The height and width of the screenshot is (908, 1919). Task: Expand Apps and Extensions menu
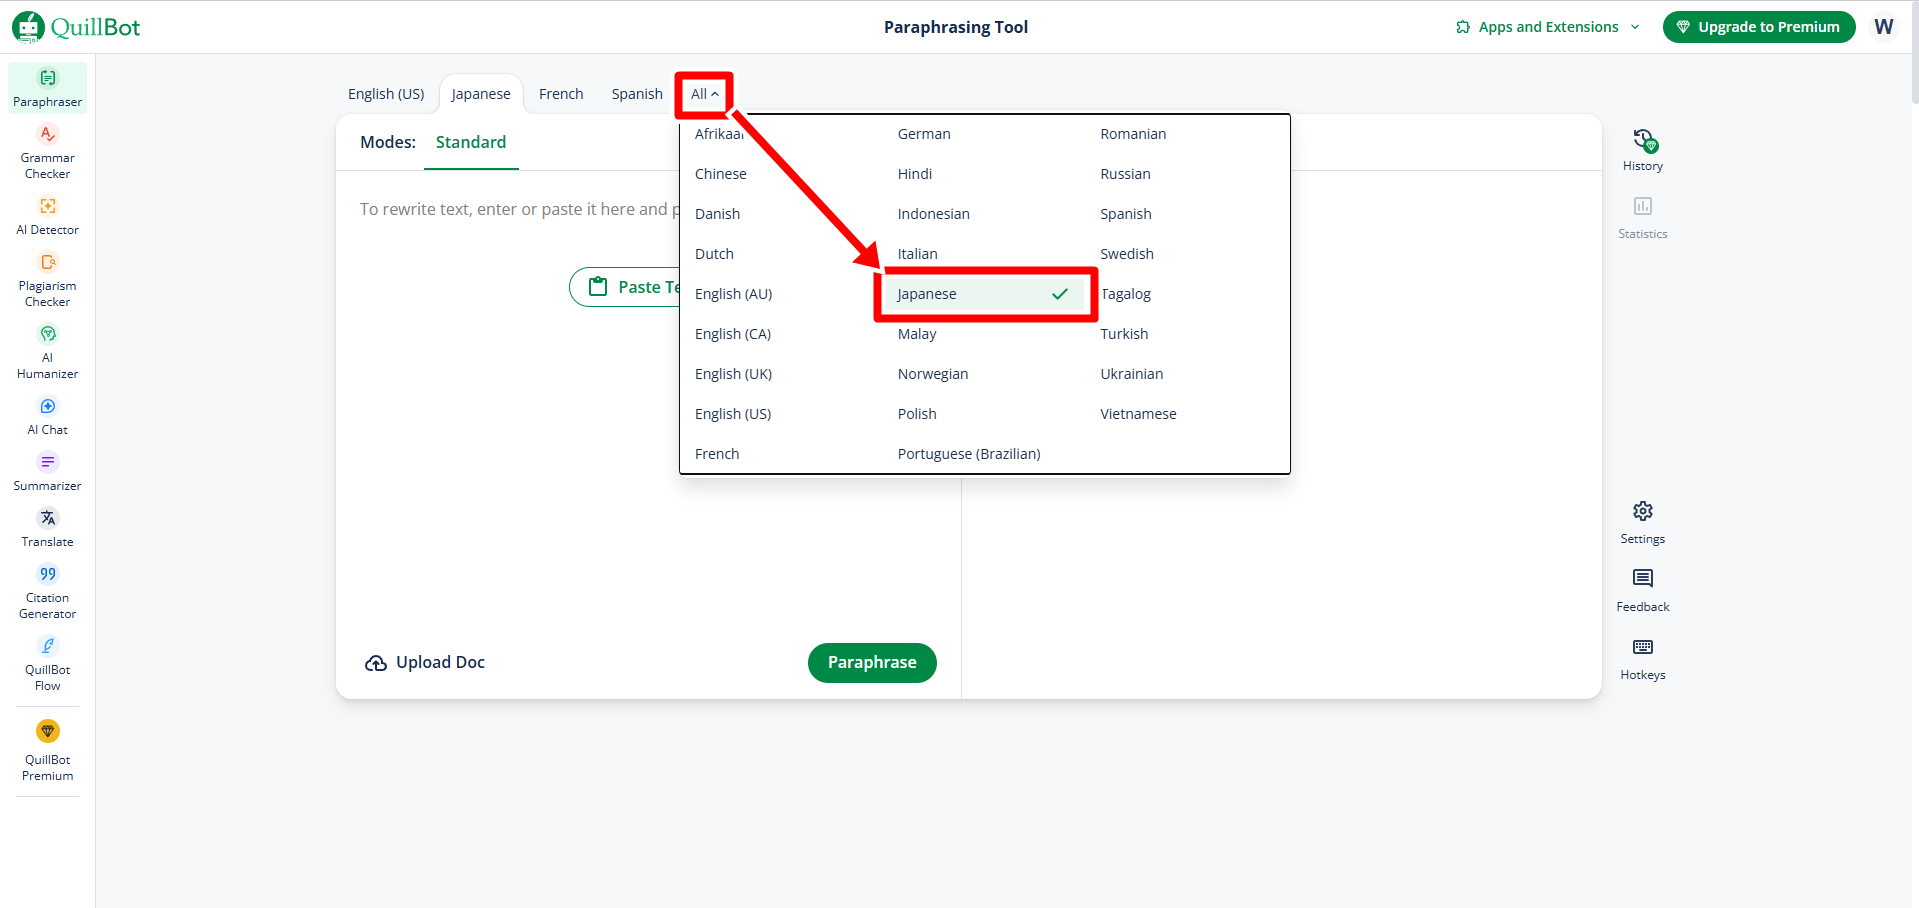coord(1547,27)
